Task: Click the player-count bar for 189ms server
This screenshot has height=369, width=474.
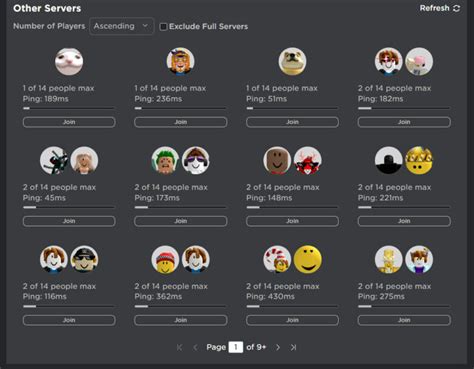Action: [69, 108]
